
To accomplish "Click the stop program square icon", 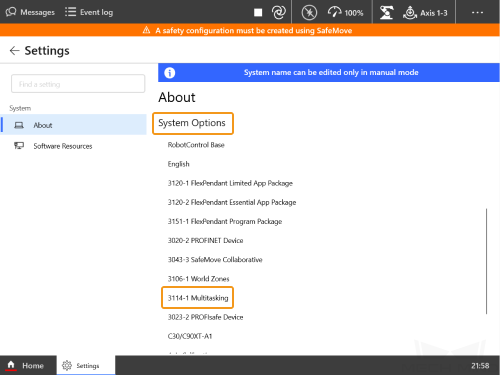I will (258, 12).
